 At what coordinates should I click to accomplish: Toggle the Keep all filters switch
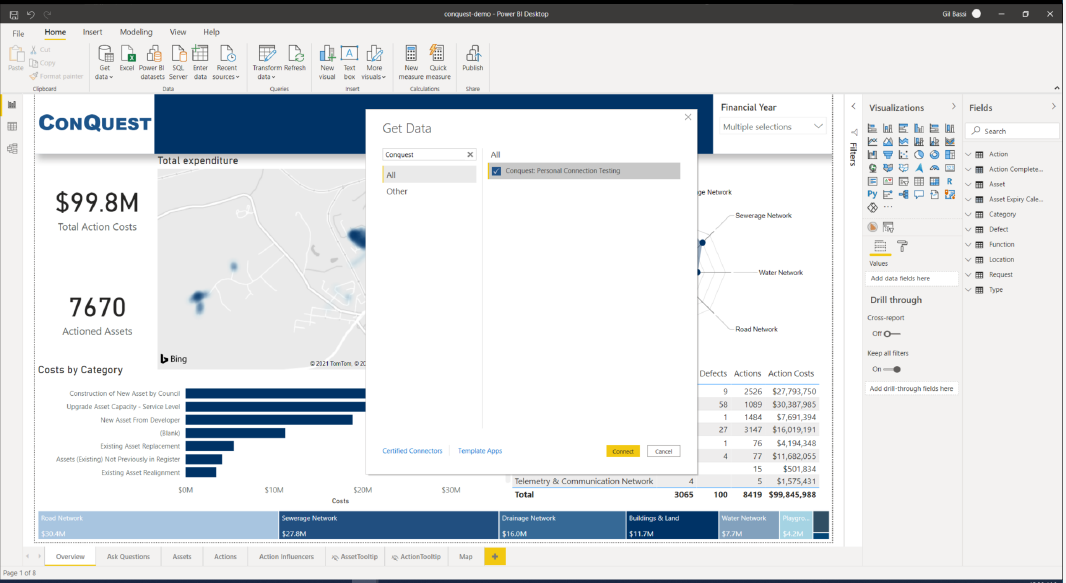coord(892,370)
